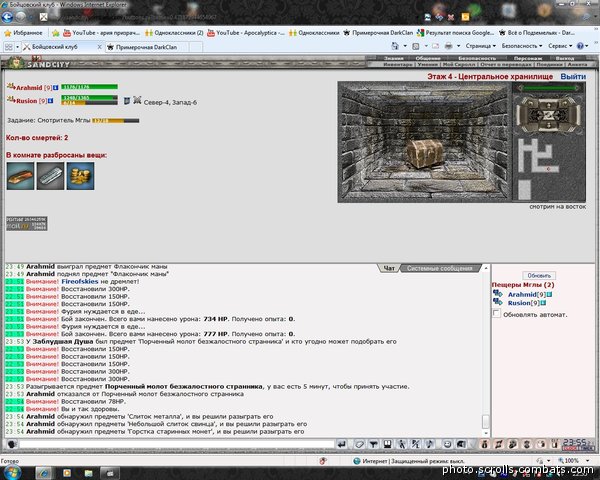The height and width of the screenshot is (480, 600).
Task: Click the Выйти link to leave dungeon
Action: [x=573, y=77]
